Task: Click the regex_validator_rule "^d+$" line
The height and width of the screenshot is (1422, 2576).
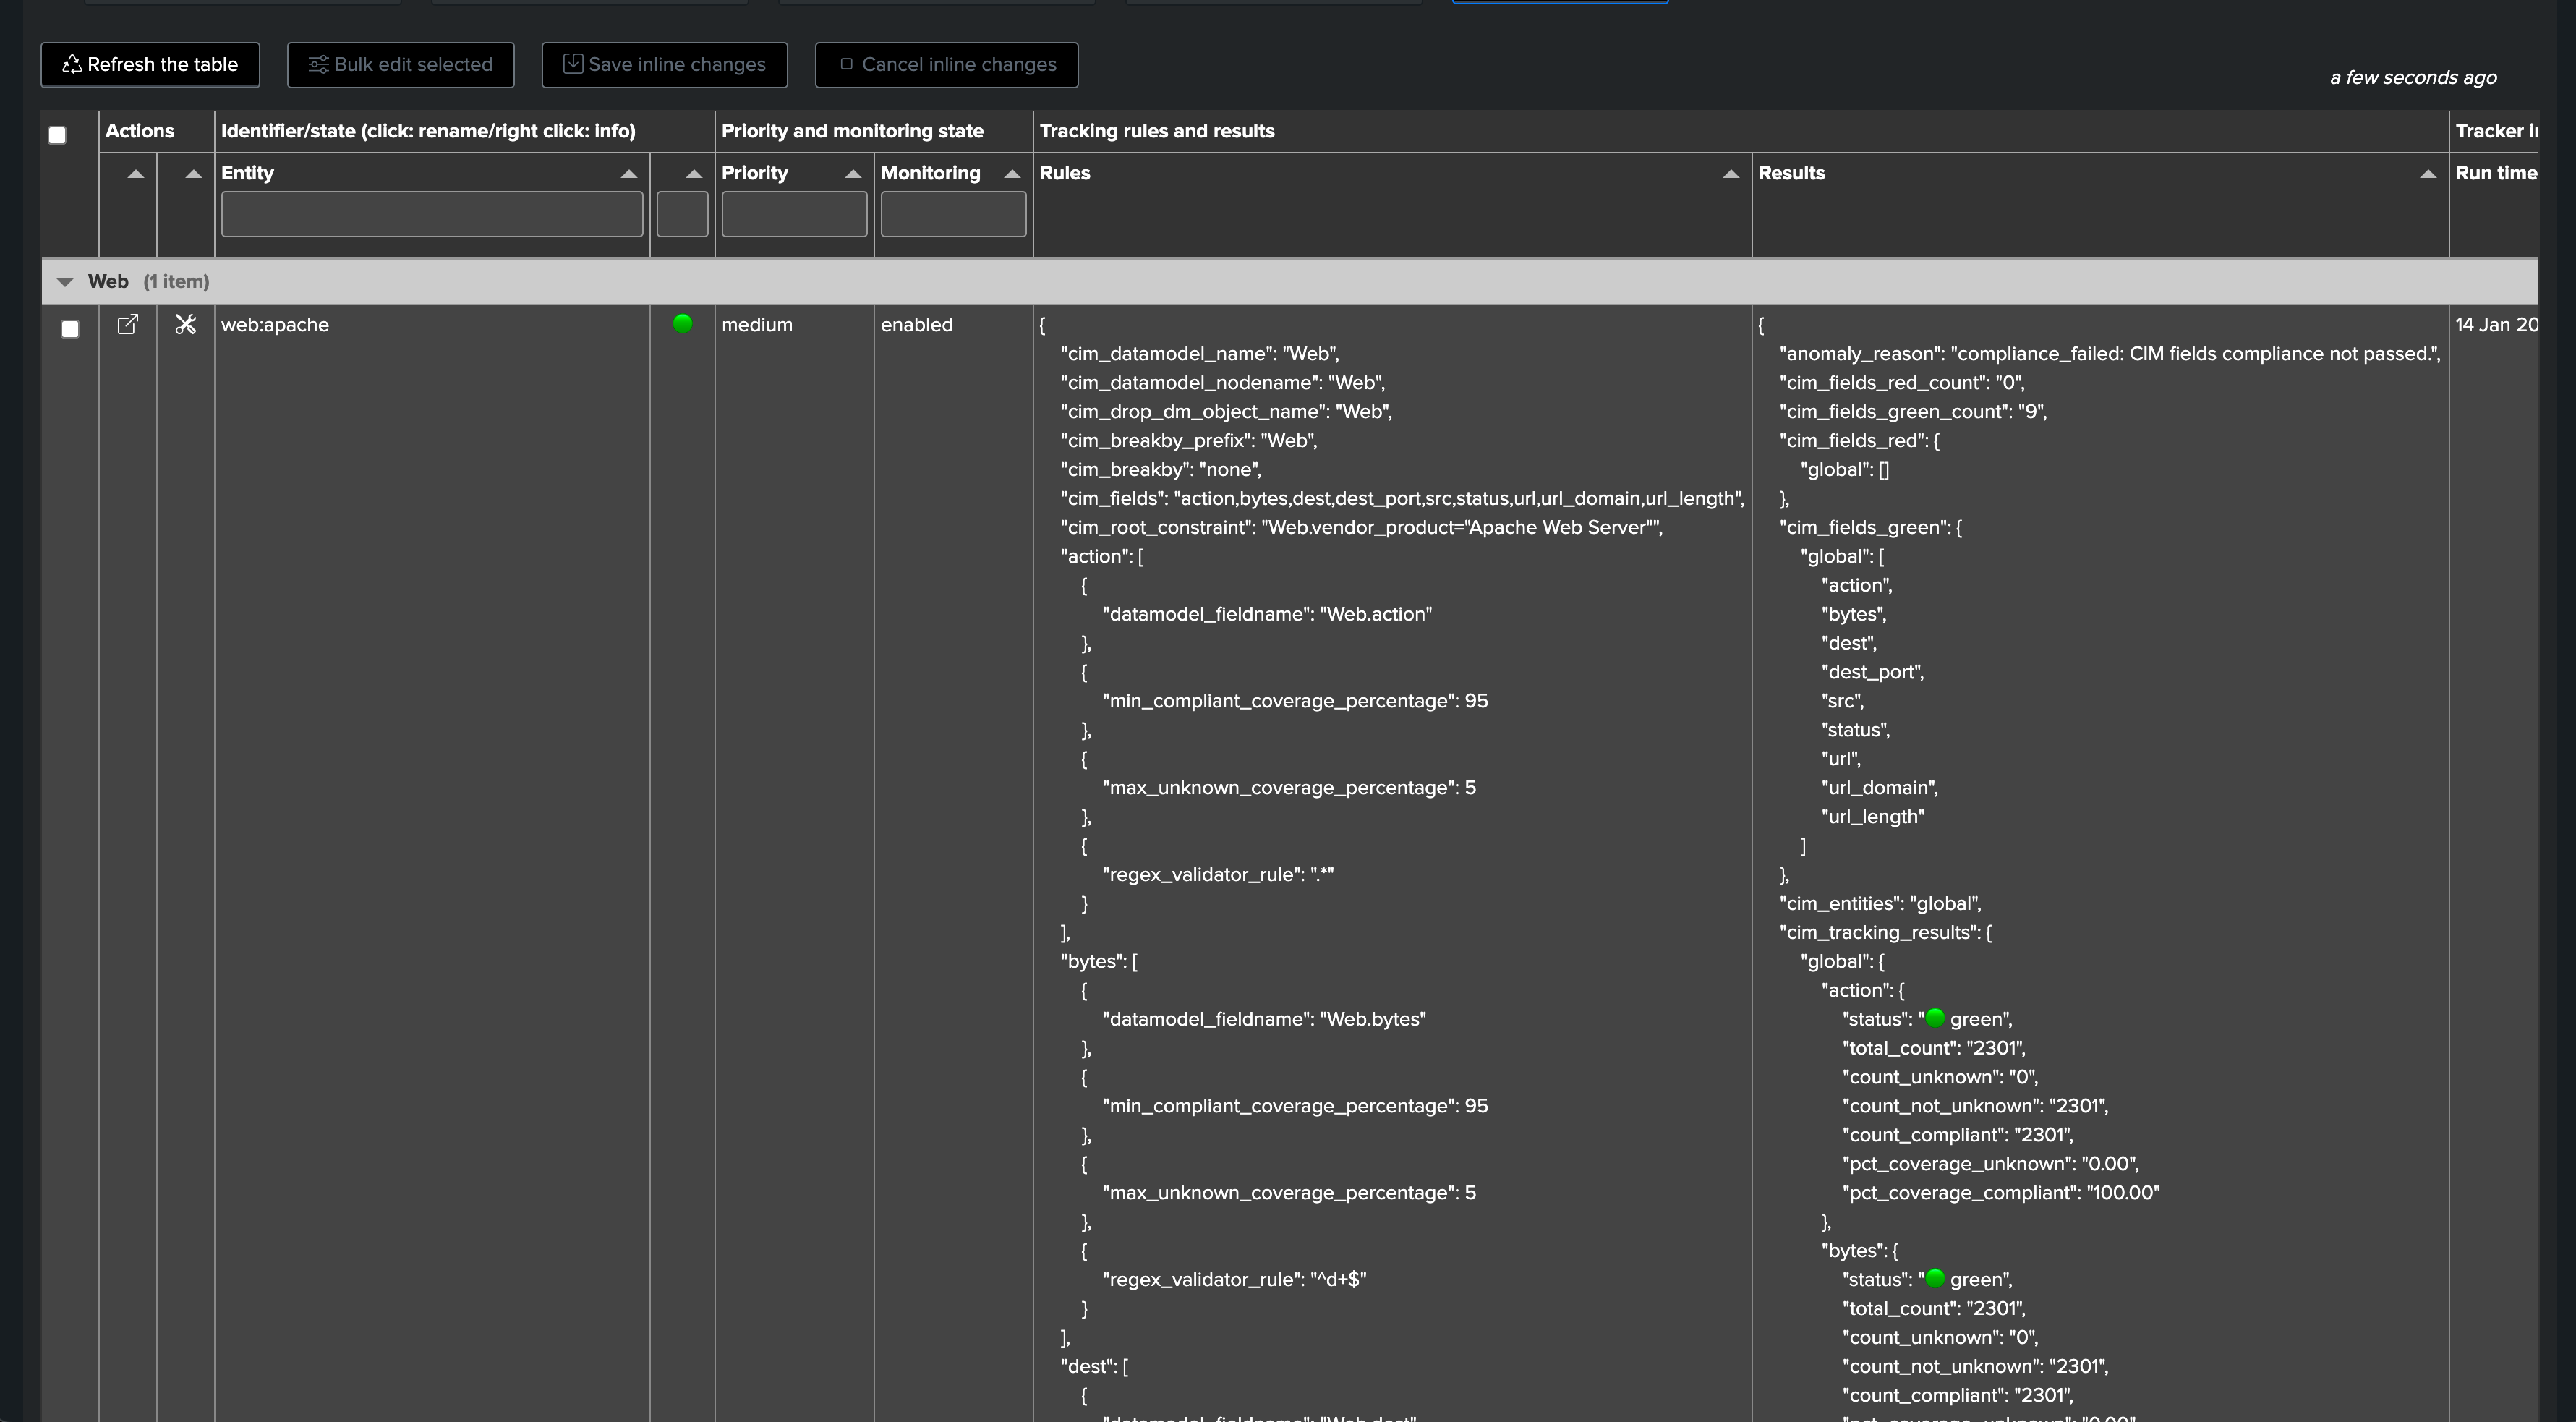Action: [1234, 1280]
